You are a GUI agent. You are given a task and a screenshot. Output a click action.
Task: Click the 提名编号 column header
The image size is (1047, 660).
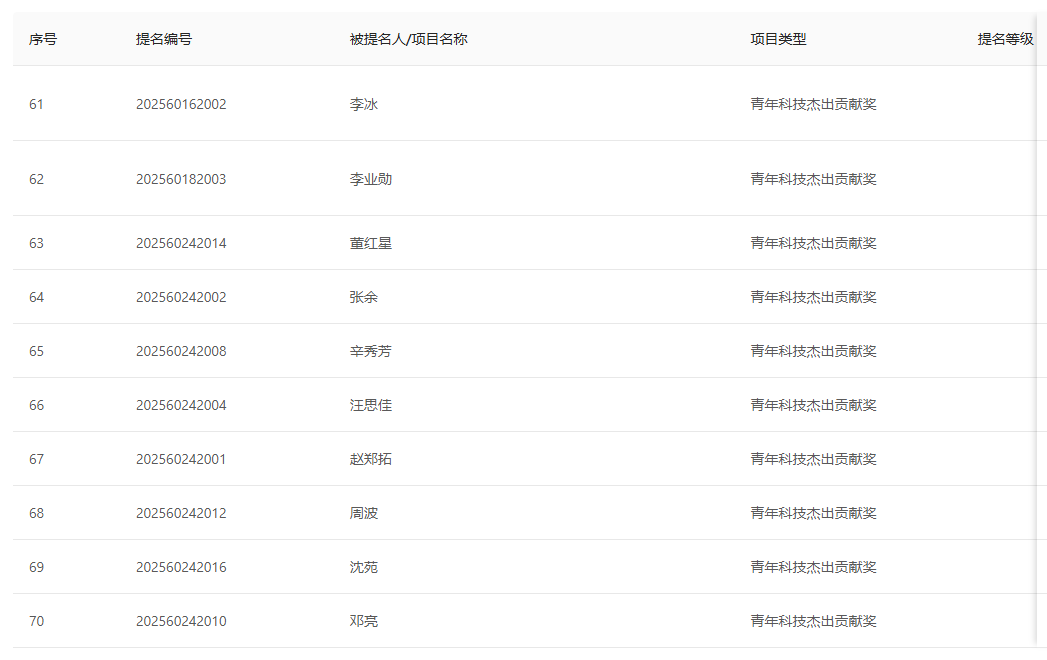(x=164, y=39)
